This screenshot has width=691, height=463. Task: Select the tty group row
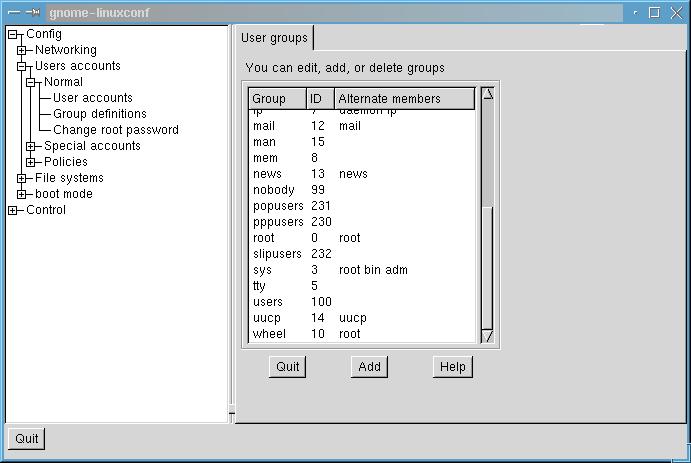pos(362,286)
